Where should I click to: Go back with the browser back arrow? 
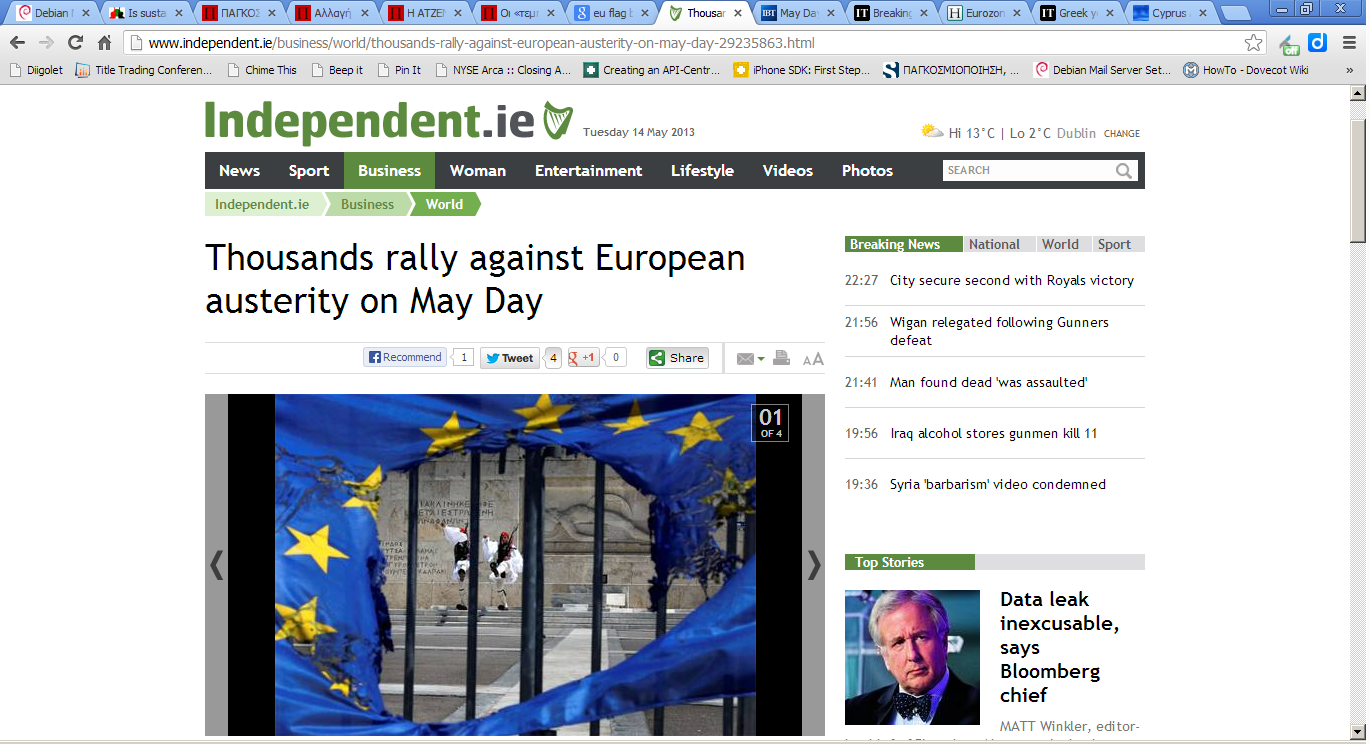pos(17,43)
